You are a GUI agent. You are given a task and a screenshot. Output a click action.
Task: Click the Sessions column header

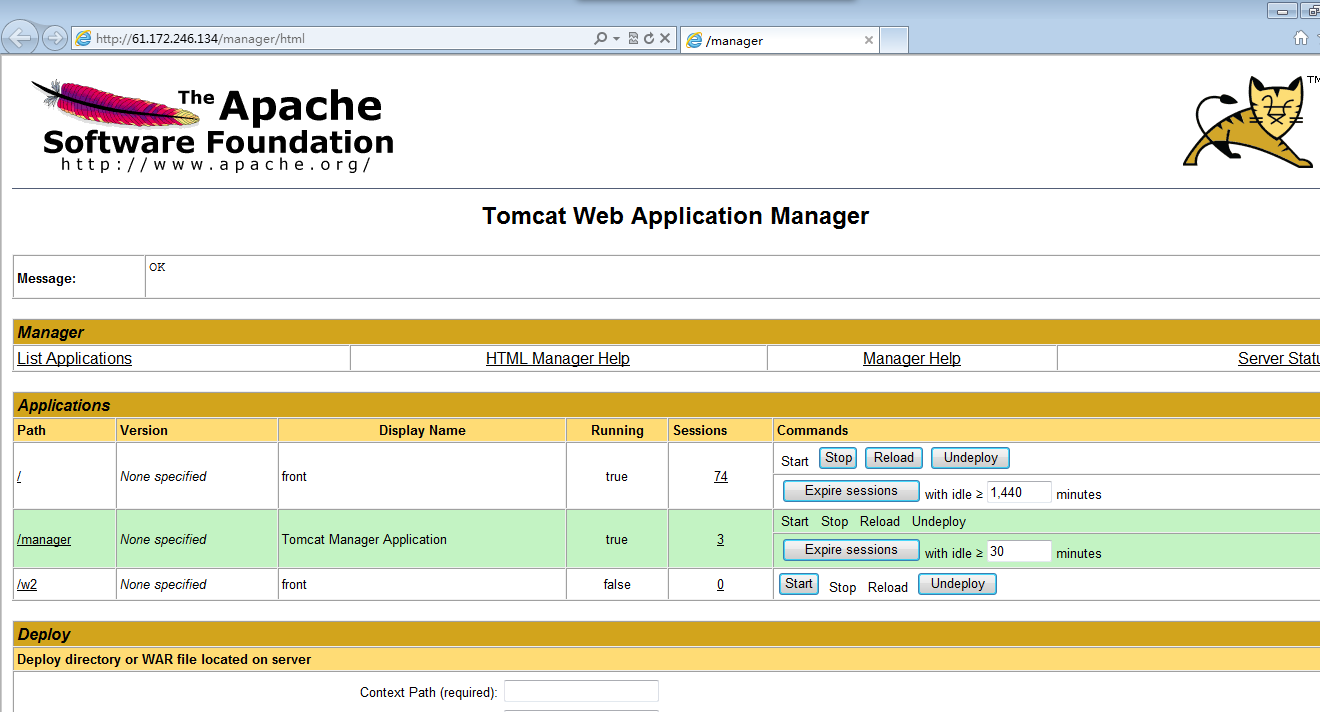(x=700, y=430)
